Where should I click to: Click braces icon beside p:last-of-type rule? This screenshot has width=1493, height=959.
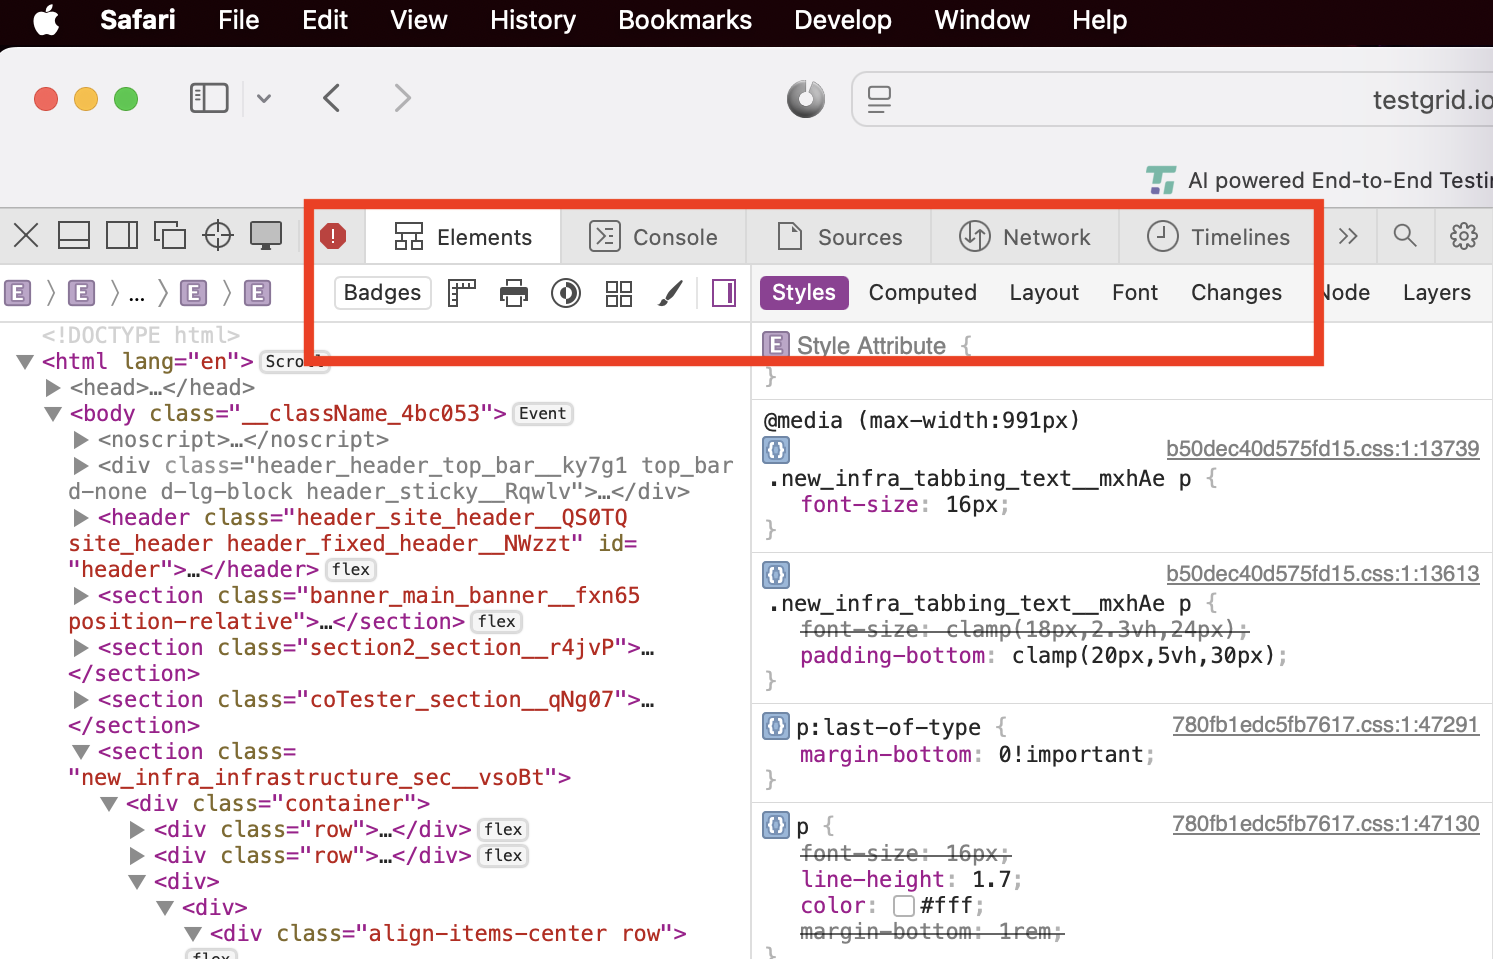click(776, 726)
